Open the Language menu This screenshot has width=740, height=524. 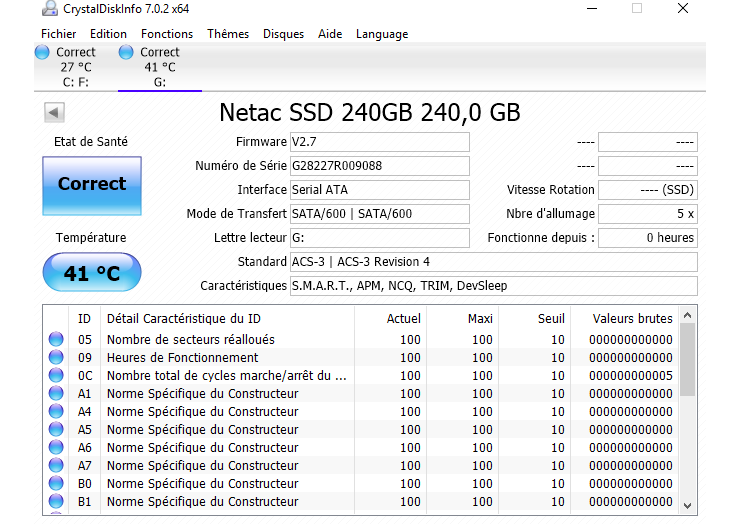tap(382, 34)
